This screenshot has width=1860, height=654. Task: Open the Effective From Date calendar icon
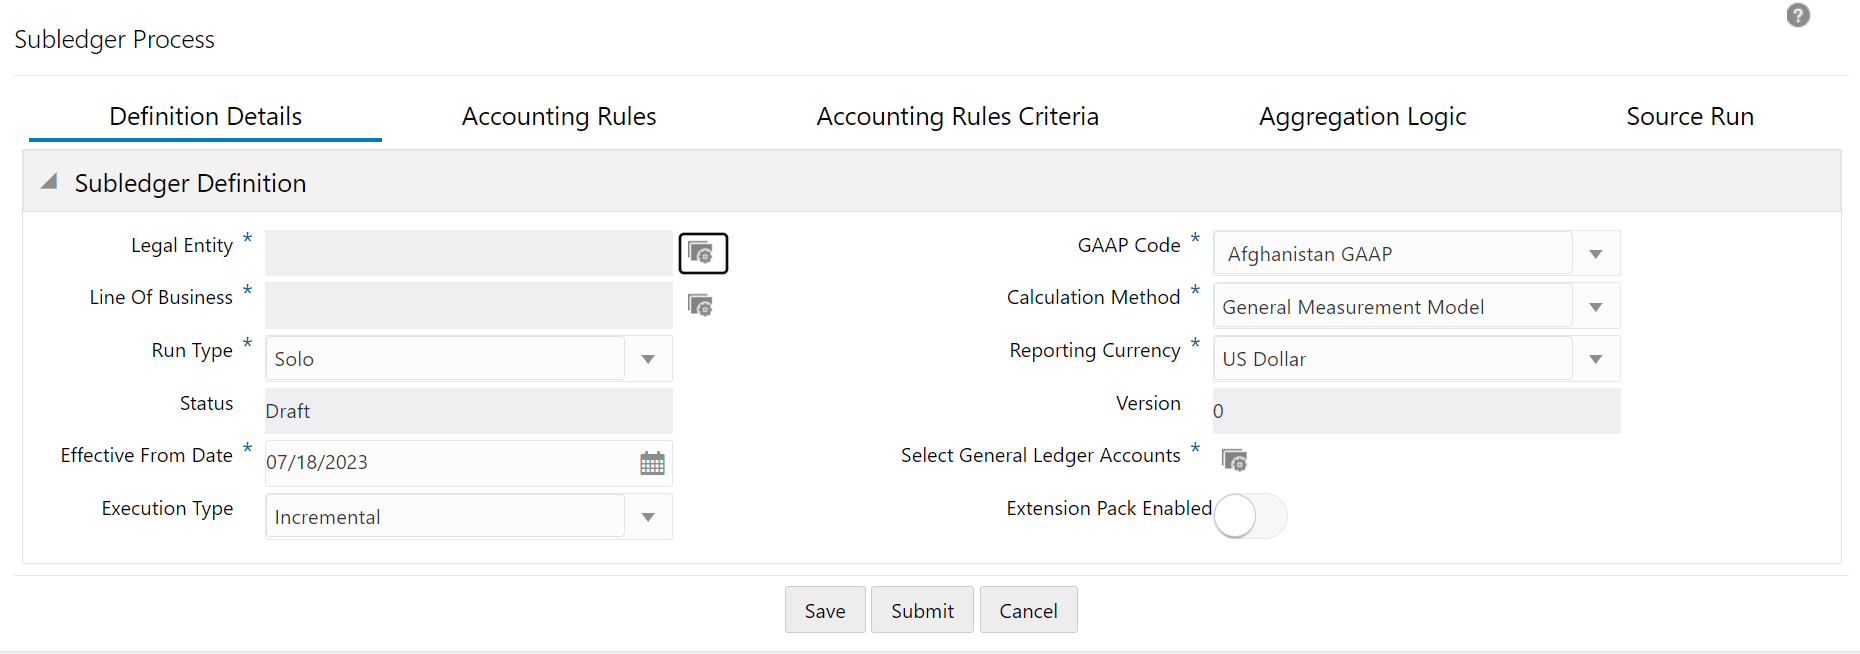(x=652, y=463)
